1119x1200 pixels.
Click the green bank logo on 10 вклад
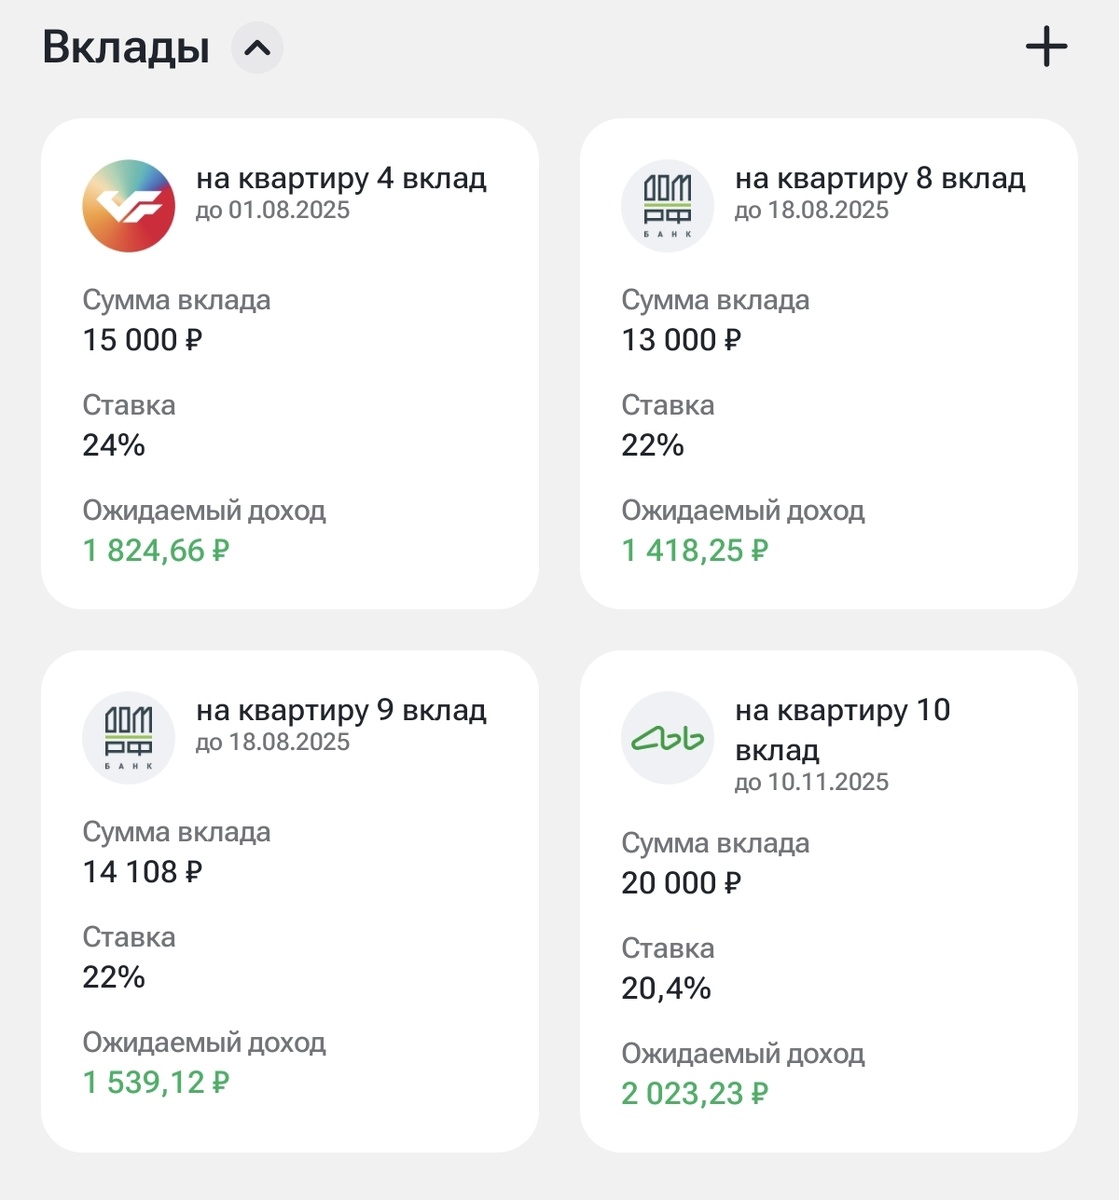coord(667,738)
